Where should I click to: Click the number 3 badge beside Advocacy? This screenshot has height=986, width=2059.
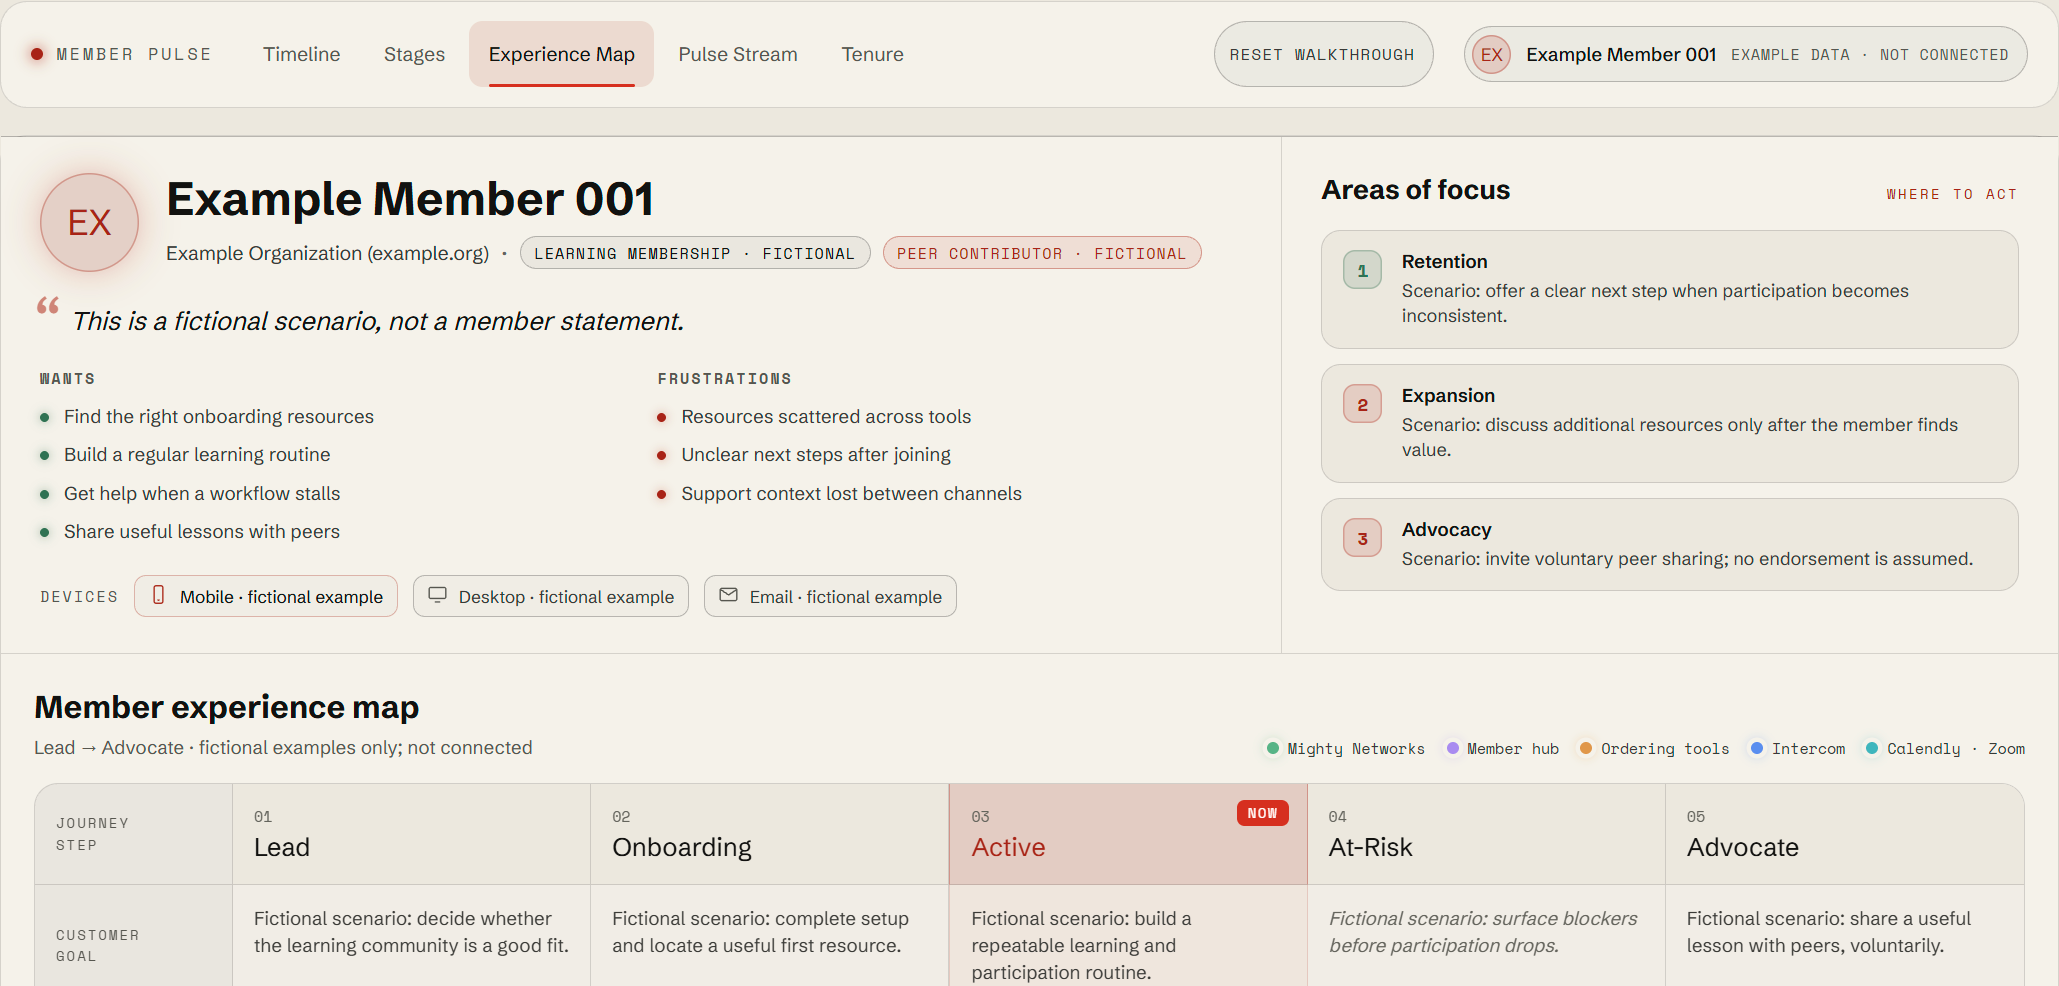pos(1362,538)
